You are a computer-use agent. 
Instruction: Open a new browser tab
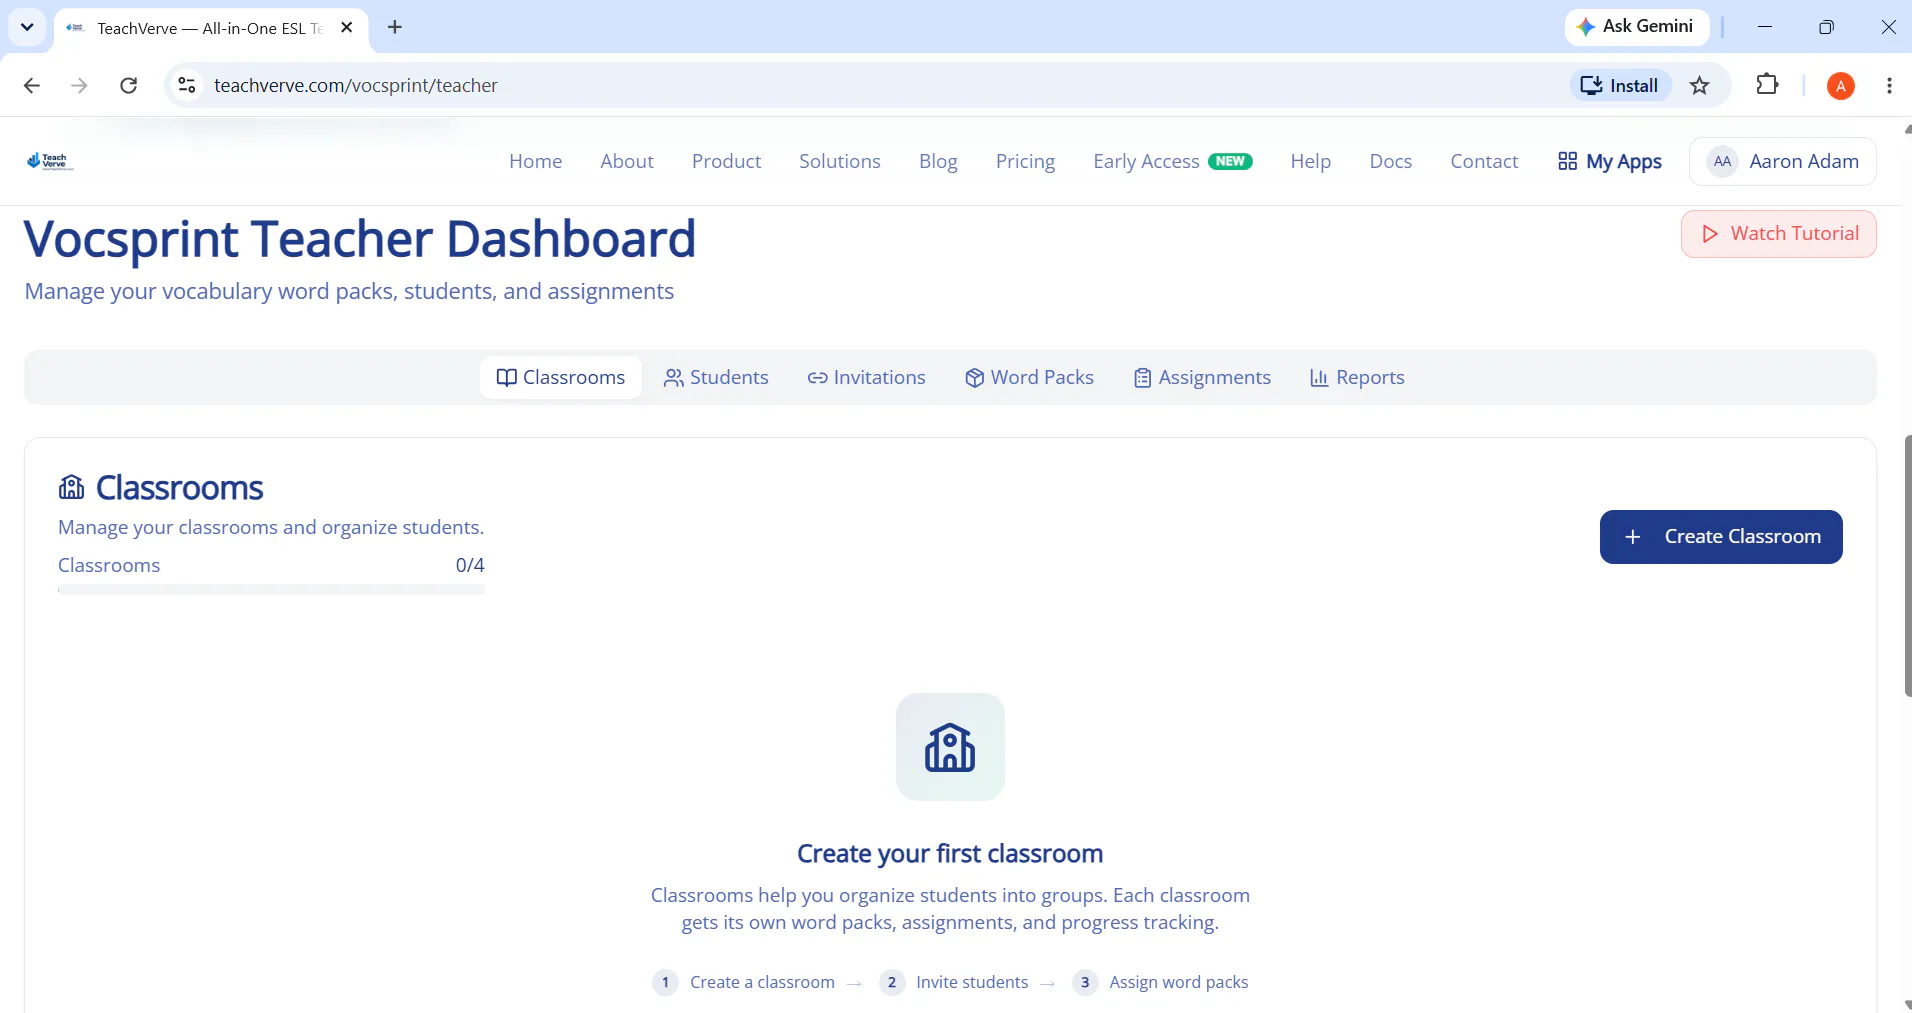pos(395,27)
